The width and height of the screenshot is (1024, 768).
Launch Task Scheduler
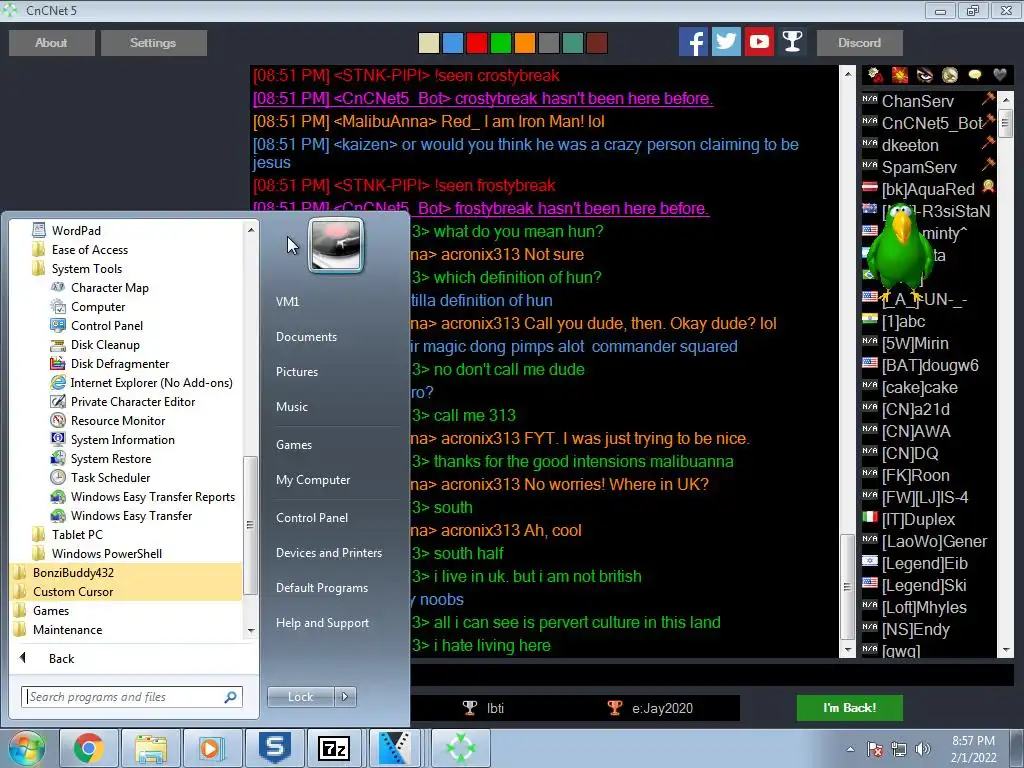(110, 477)
